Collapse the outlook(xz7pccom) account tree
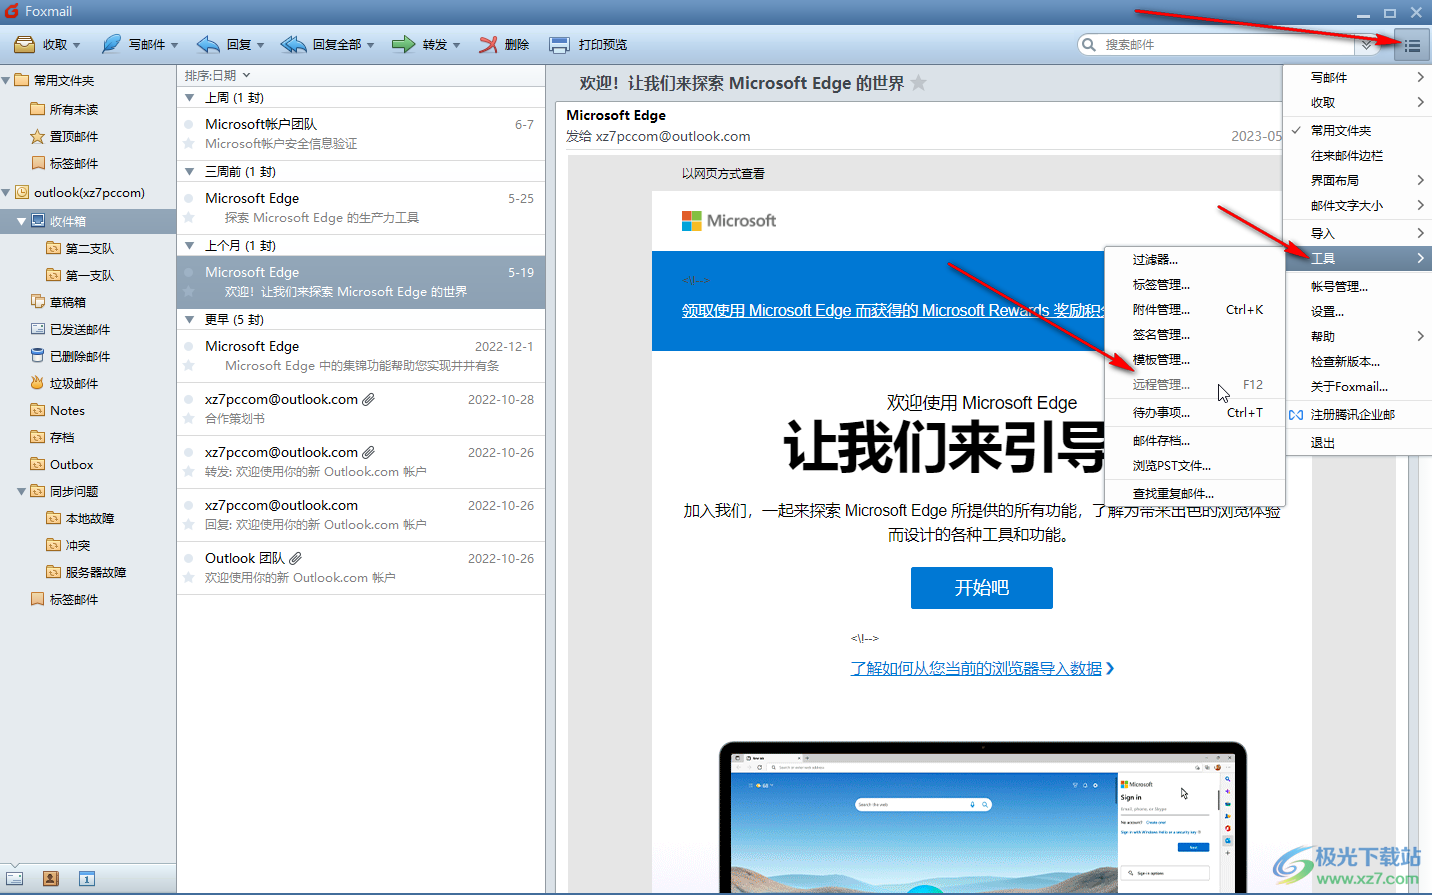 click(7, 192)
